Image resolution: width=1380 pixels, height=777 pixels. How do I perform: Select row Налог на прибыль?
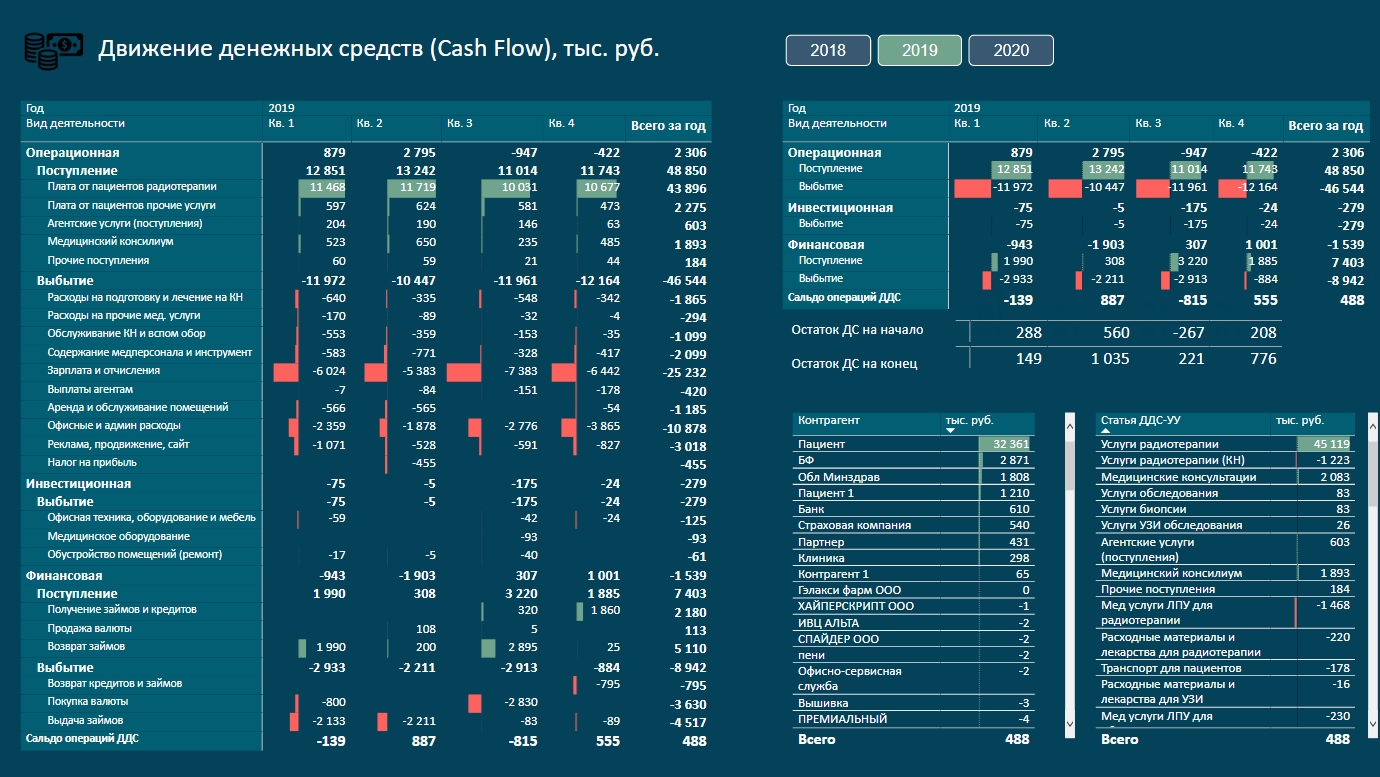pyautogui.click(x=365, y=463)
